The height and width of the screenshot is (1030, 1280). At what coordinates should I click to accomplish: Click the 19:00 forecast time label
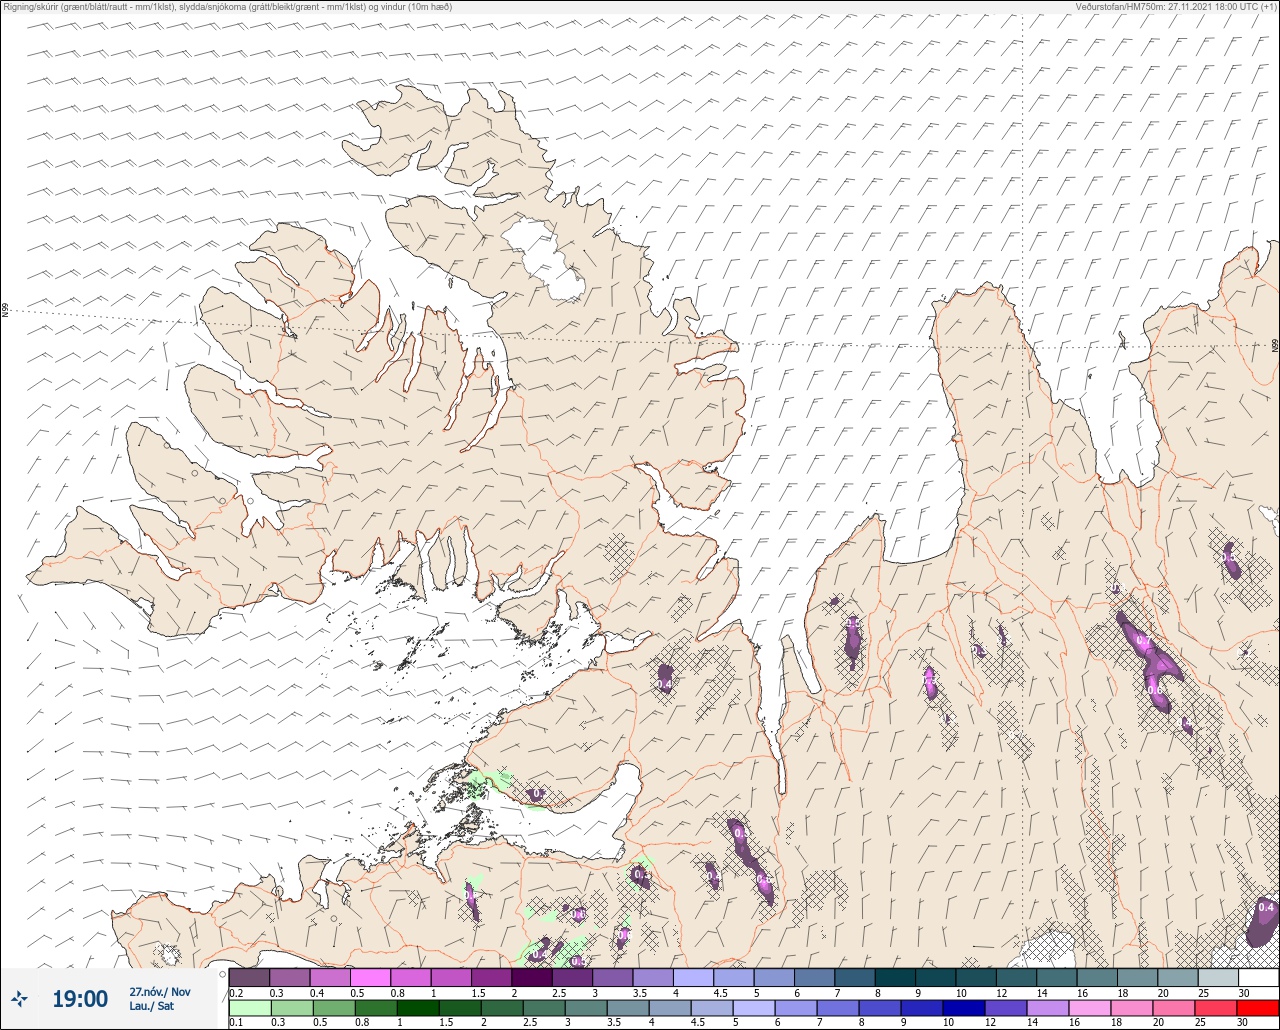pos(80,999)
